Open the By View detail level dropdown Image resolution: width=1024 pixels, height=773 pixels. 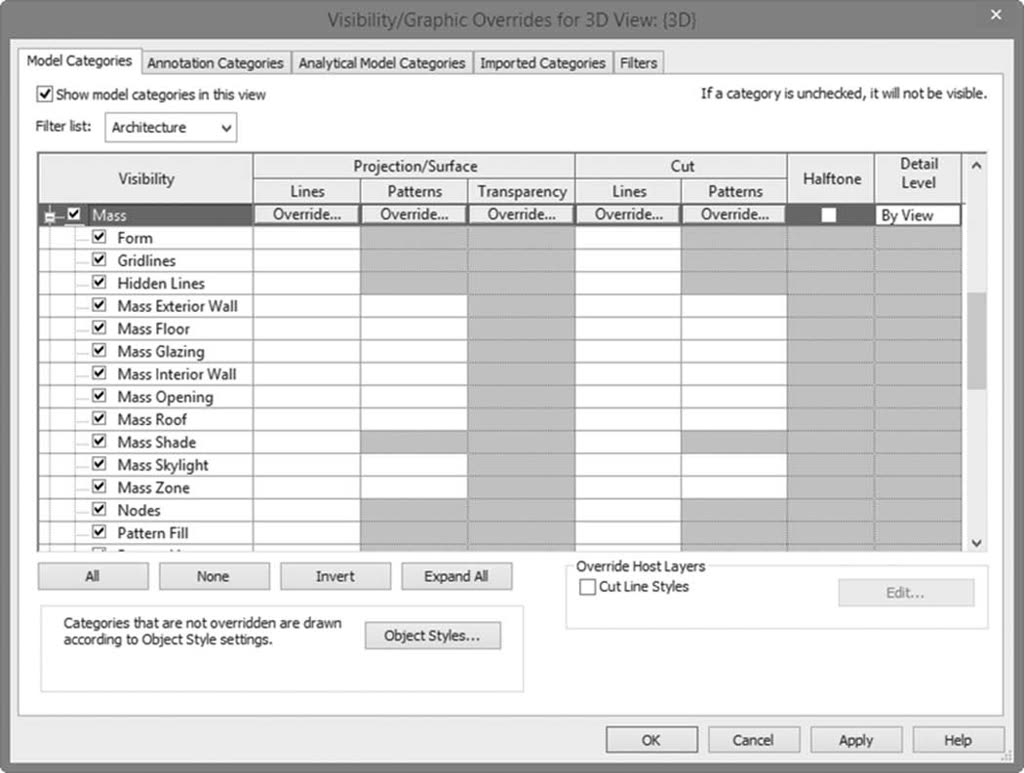(x=918, y=215)
